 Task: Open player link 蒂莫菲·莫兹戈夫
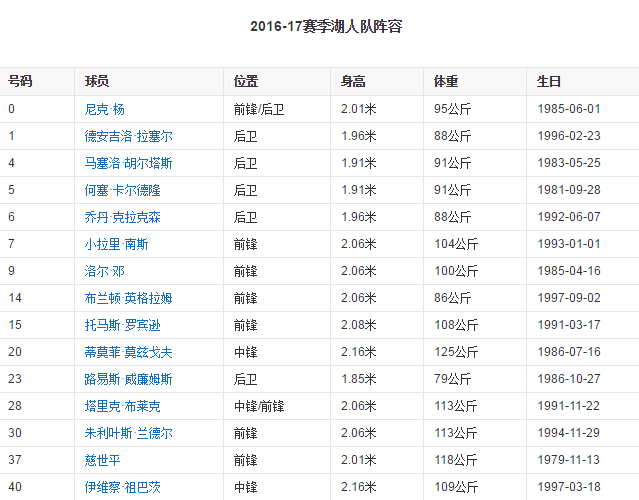click(x=128, y=352)
